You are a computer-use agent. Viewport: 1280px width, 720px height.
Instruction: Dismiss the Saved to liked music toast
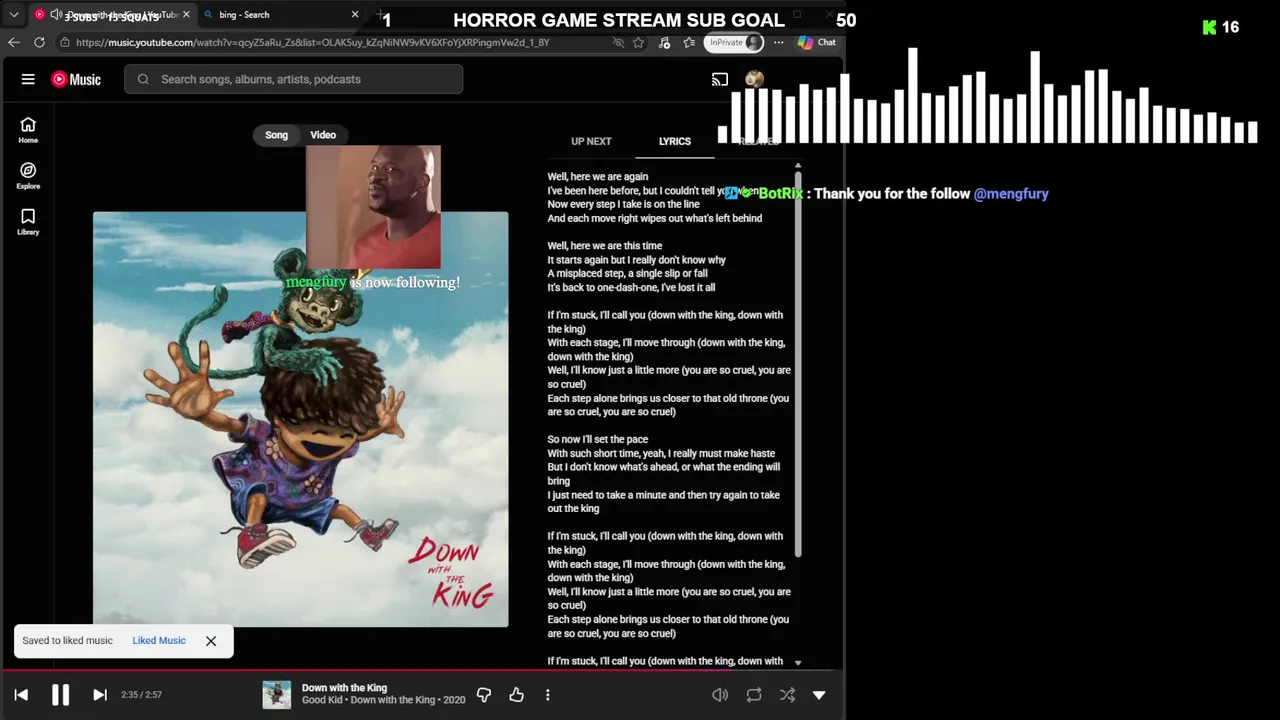point(211,641)
